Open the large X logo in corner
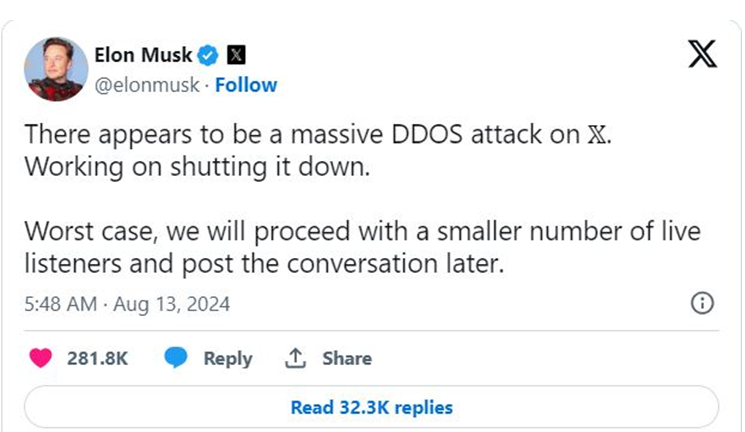This screenshot has height=432, width=745. (x=703, y=54)
